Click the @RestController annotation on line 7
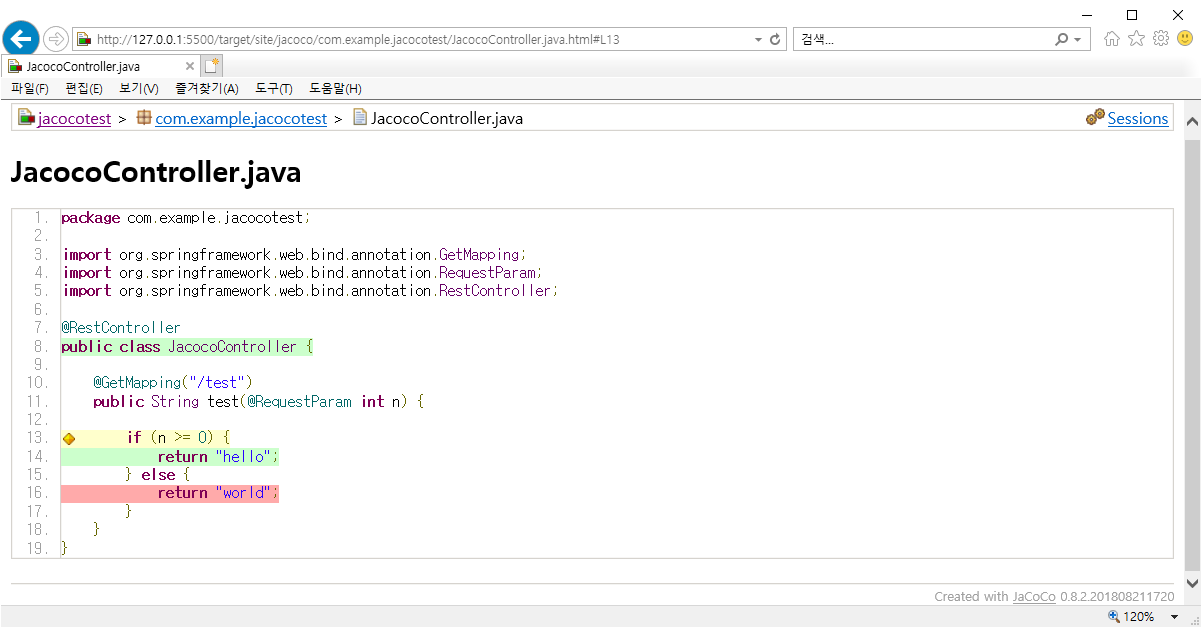This screenshot has width=1202, height=628. tap(121, 328)
